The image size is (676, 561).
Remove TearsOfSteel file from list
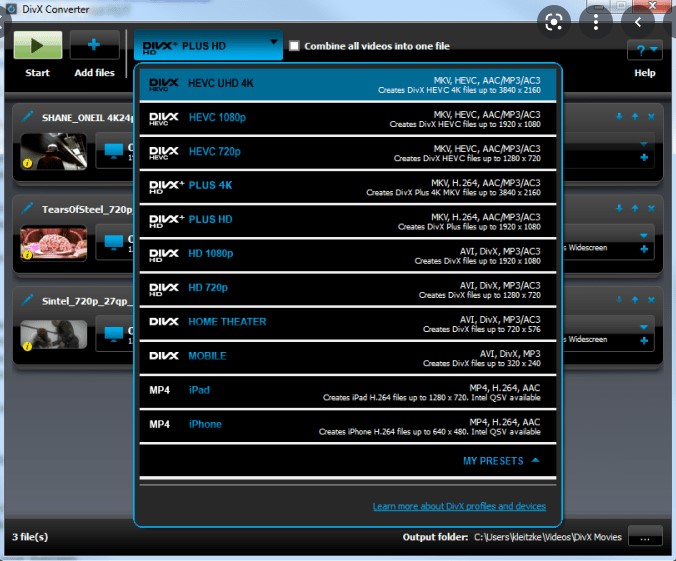coord(651,208)
